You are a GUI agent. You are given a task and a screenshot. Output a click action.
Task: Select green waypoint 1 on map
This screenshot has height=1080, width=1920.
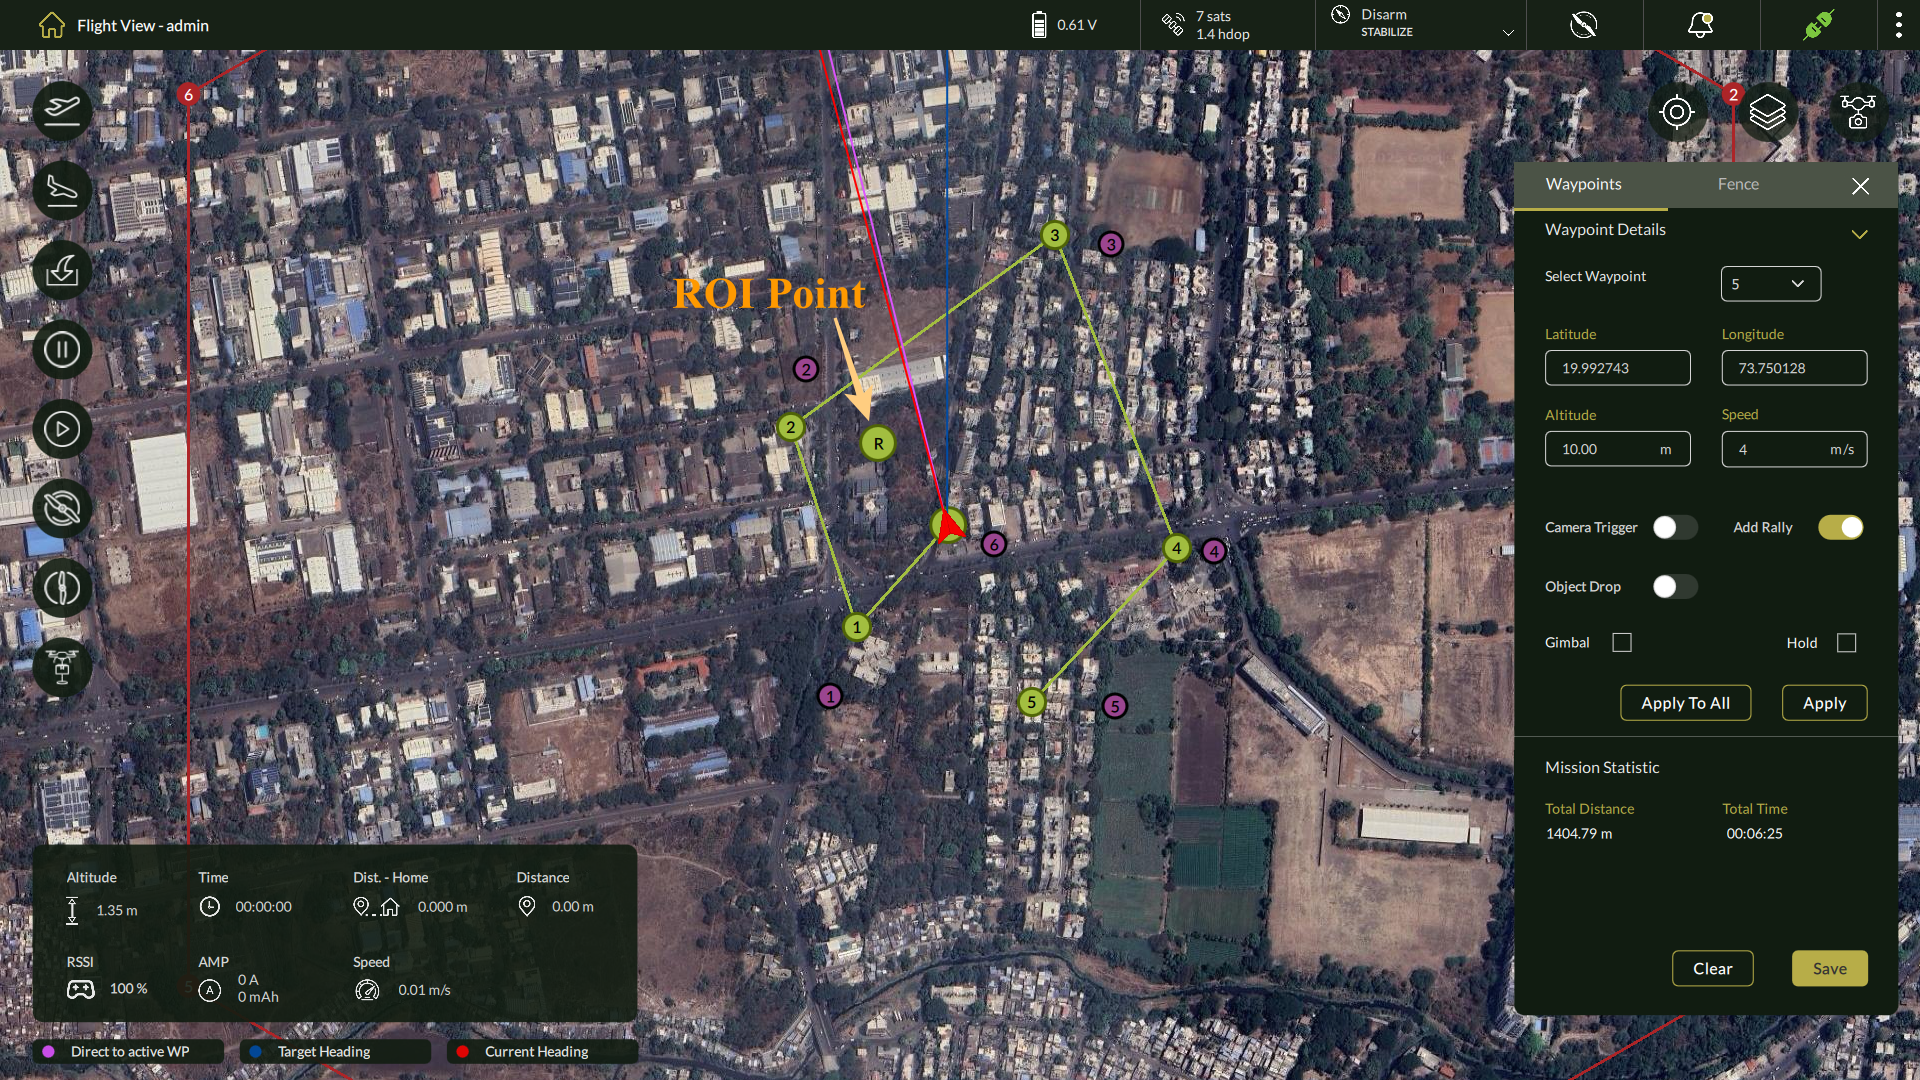(x=856, y=627)
